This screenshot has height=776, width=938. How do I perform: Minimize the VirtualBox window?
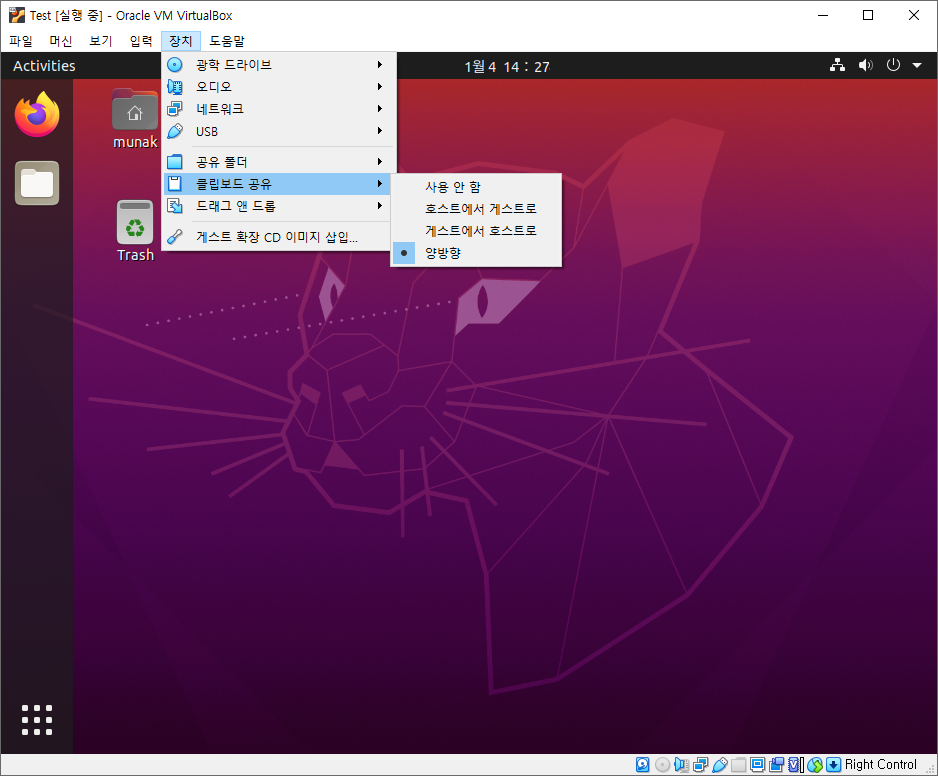[x=823, y=16]
